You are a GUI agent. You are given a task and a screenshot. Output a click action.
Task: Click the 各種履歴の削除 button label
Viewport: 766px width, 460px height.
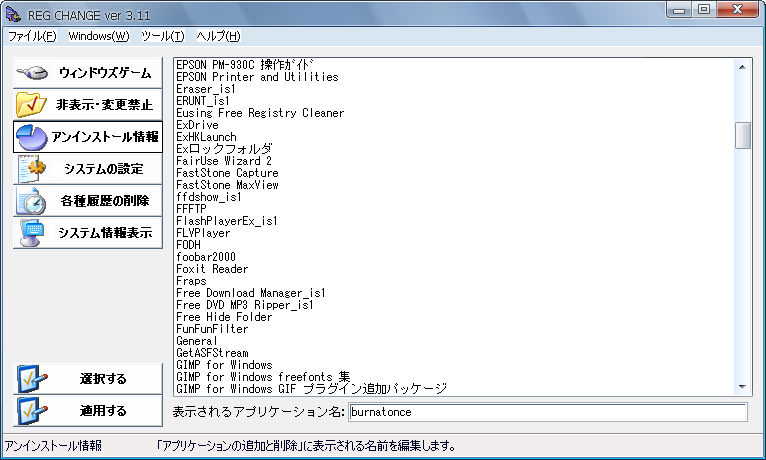click(105, 201)
